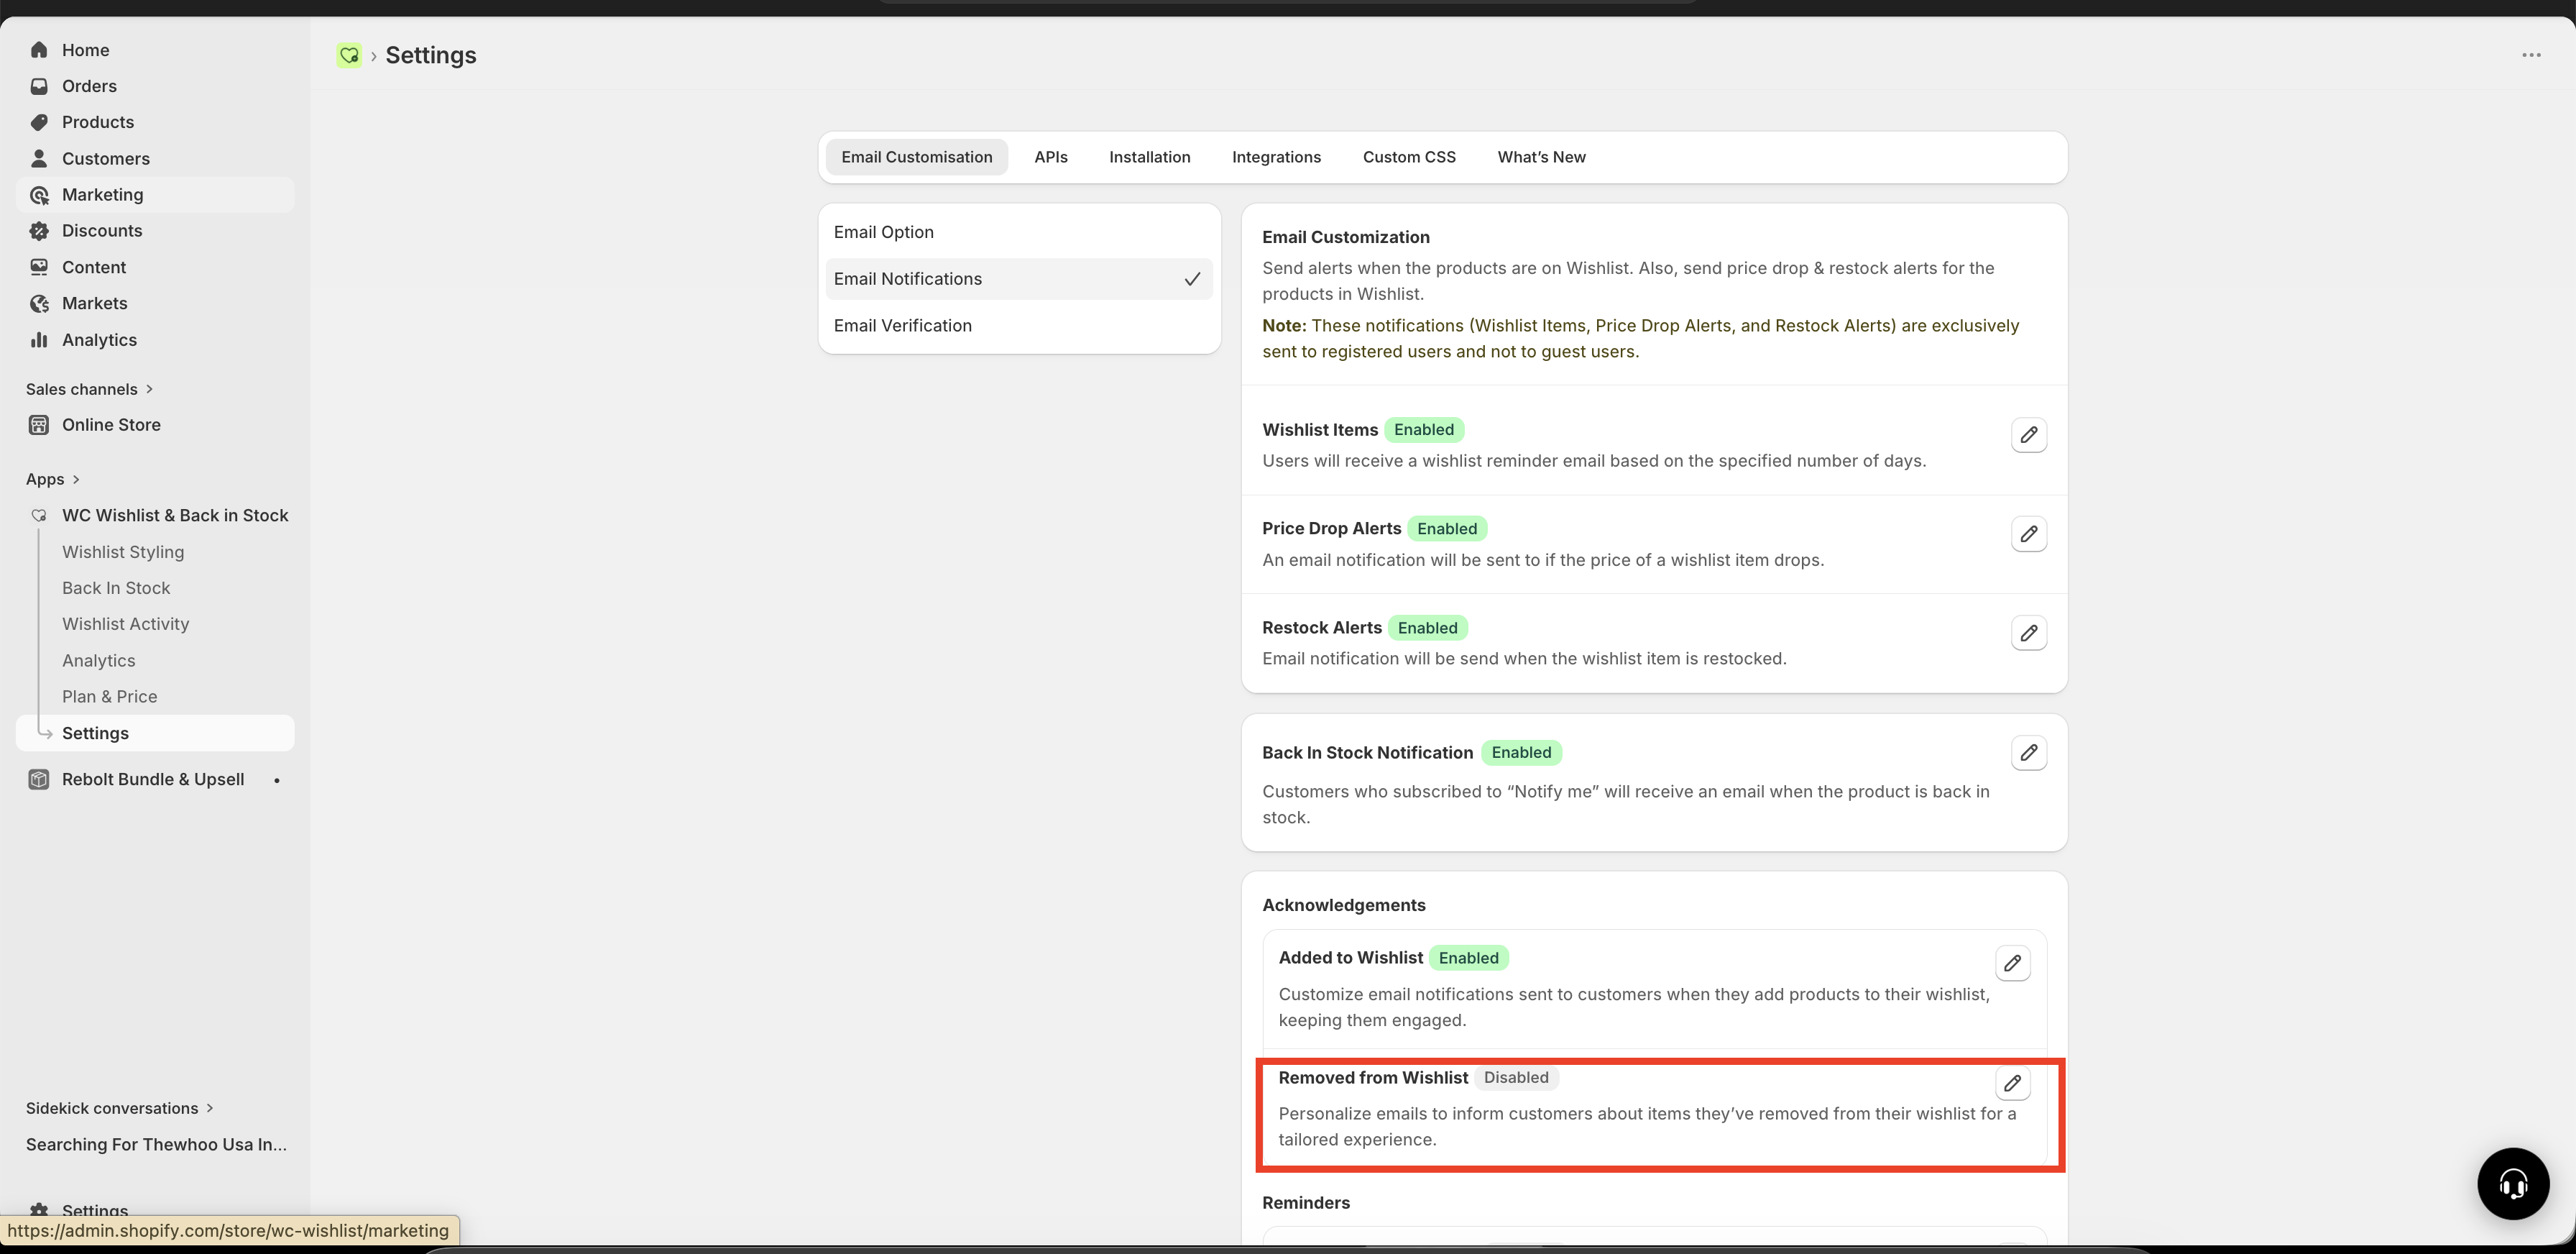Switch to the APIs tab
The height and width of the screenshot is (1254, 2576).
[1050, 157]
